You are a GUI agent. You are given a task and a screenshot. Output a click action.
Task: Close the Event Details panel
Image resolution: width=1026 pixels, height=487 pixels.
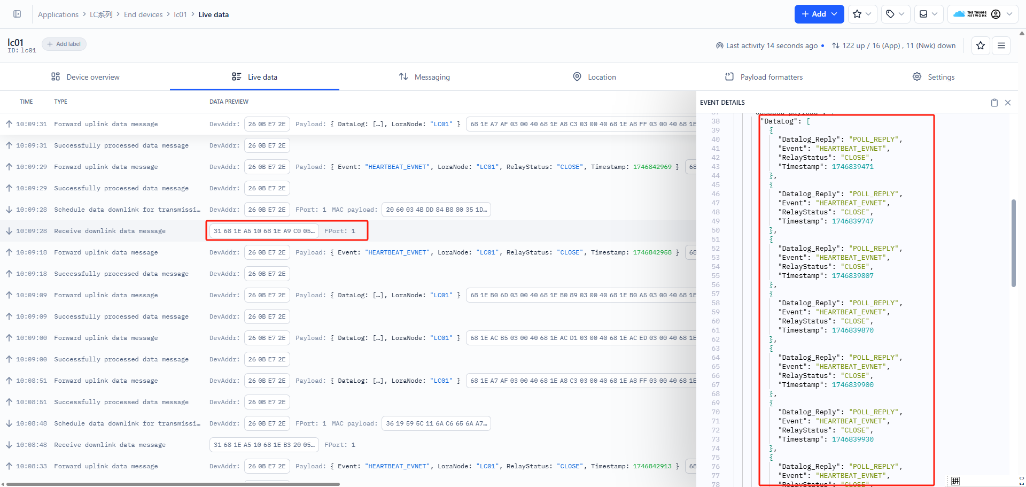coord(1008,103)
